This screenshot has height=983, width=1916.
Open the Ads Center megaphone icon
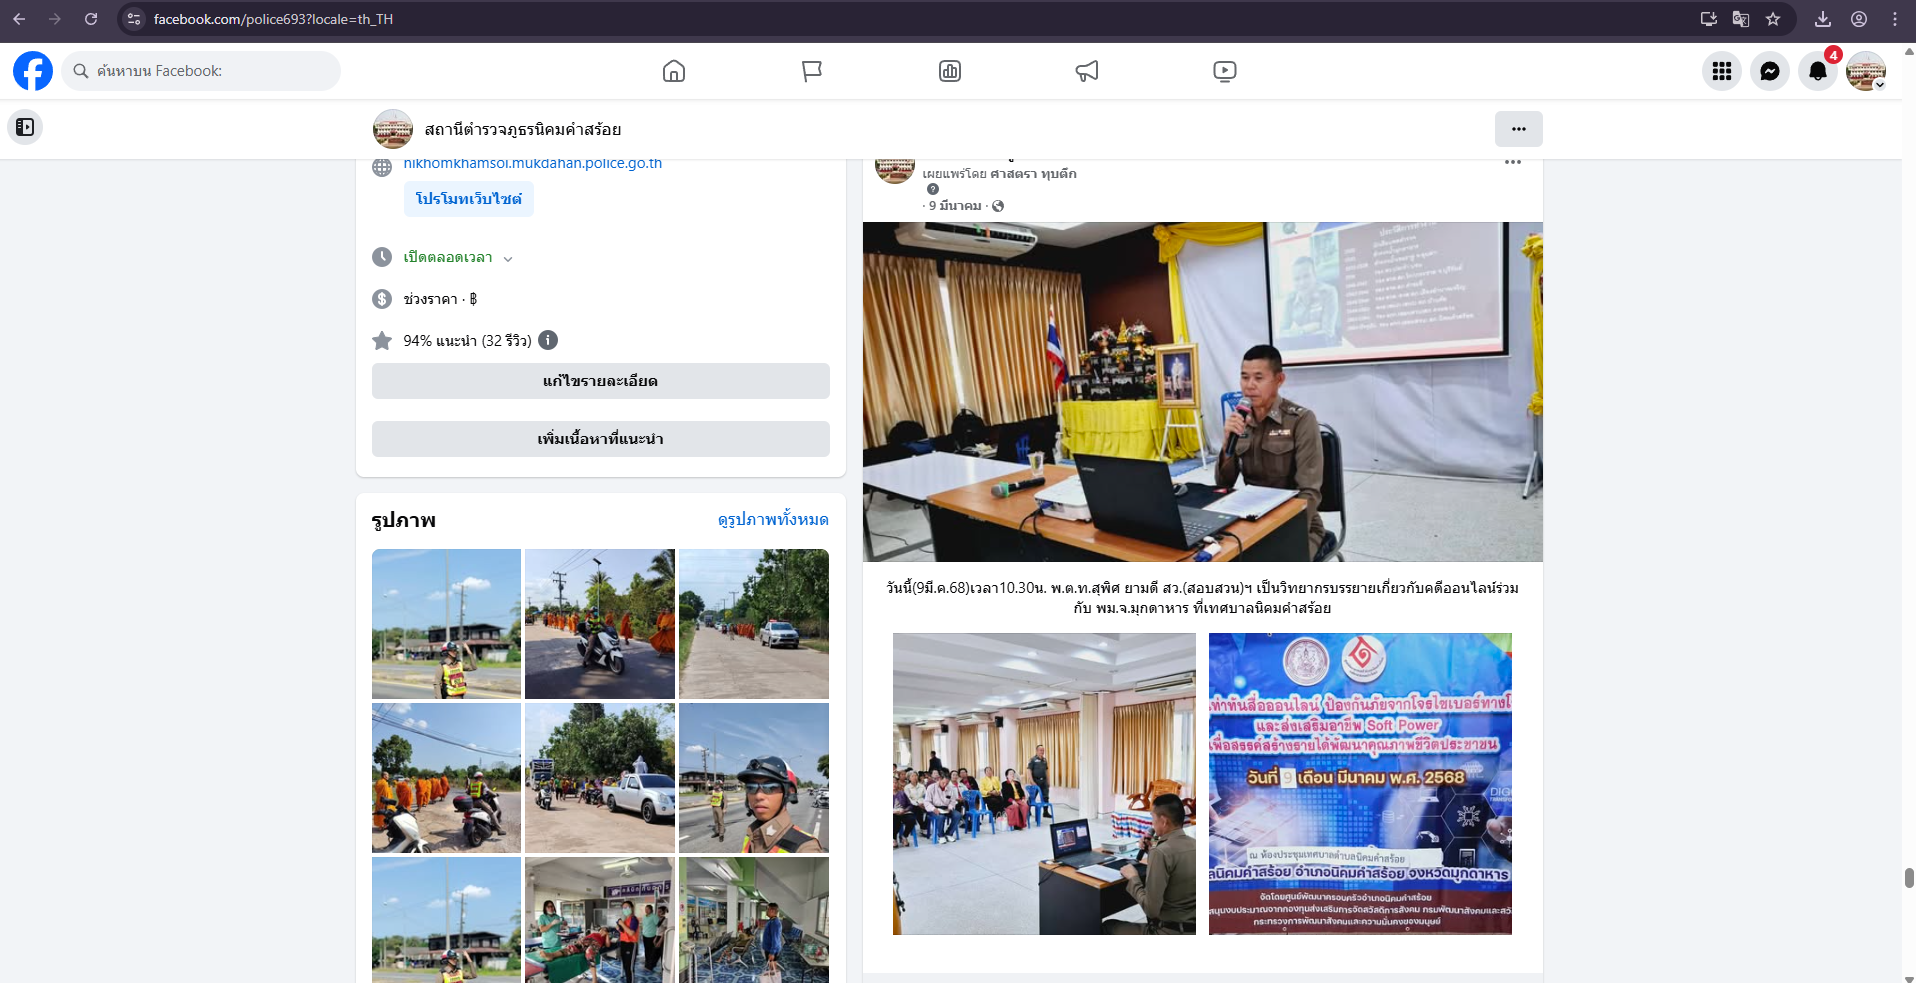coord(1087,71)
